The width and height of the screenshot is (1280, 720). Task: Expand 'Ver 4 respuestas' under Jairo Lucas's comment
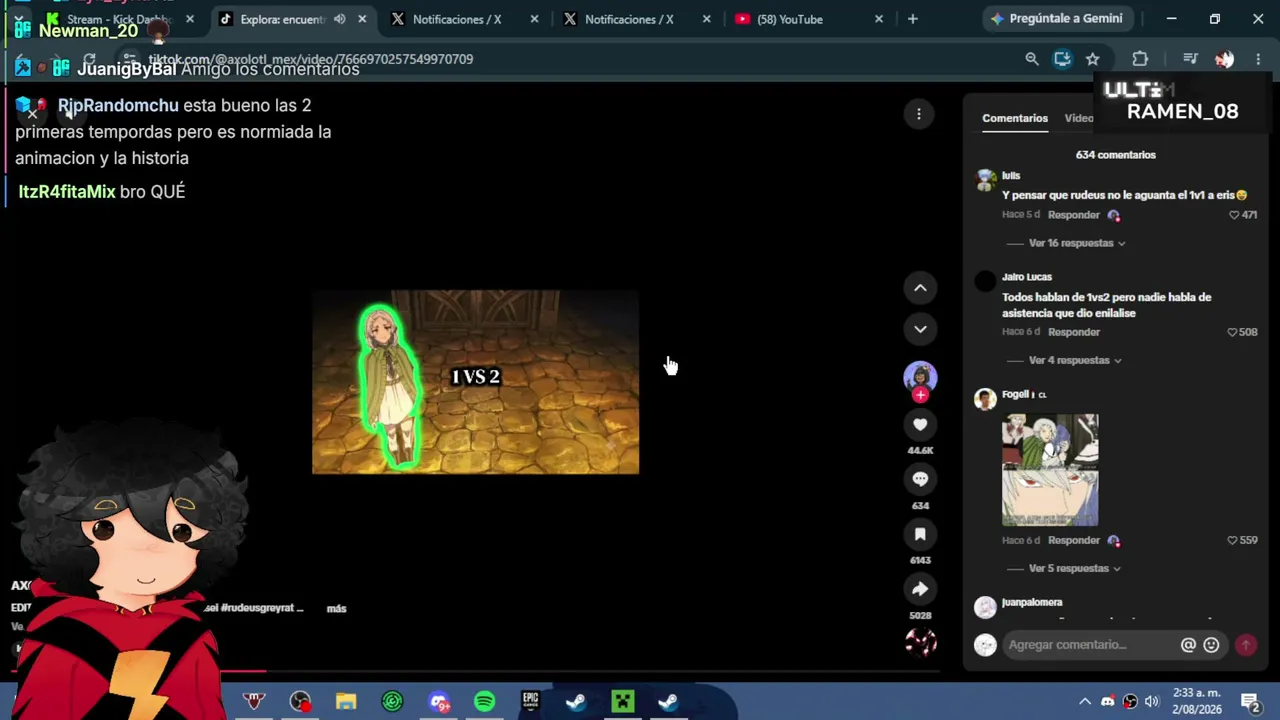(x=1074, y=360)
